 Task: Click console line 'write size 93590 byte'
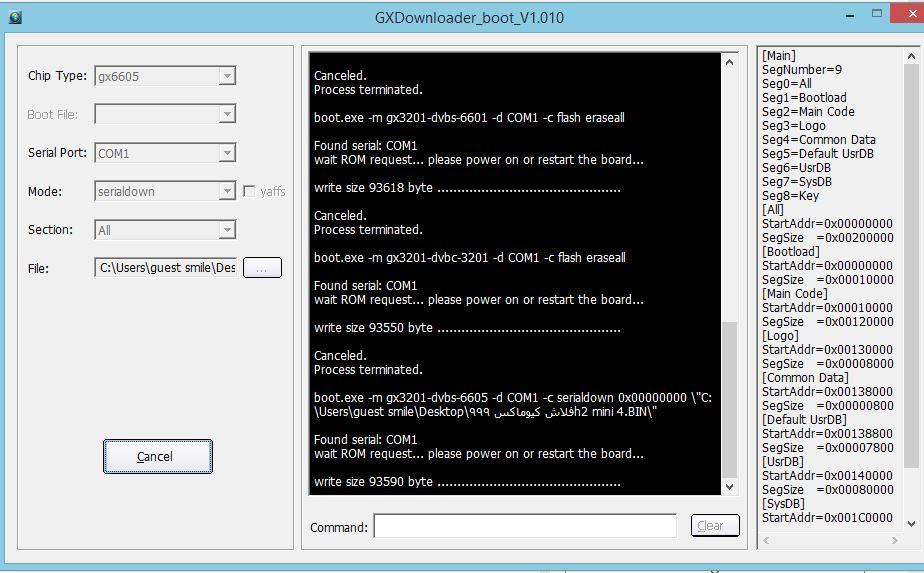467,482
